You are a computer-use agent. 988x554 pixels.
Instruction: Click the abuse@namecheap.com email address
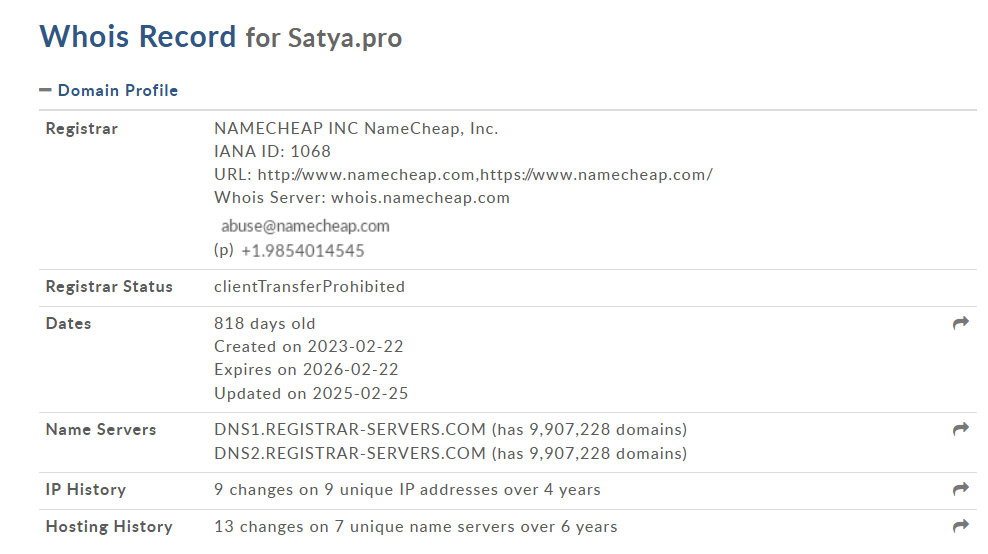(305, 226)
